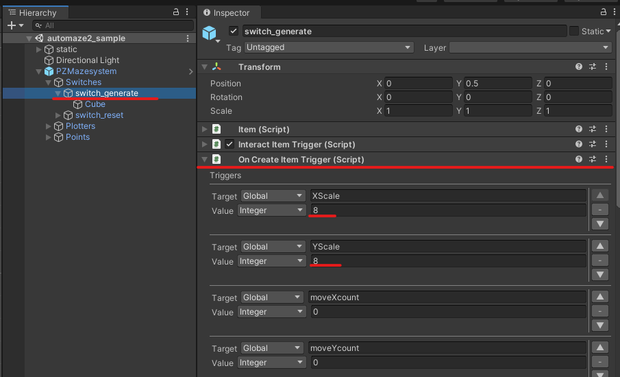The height and width of the screenshot is (377, 620).
Task: Select switch_reset in the hierarchy
Action: pos(99,115)
